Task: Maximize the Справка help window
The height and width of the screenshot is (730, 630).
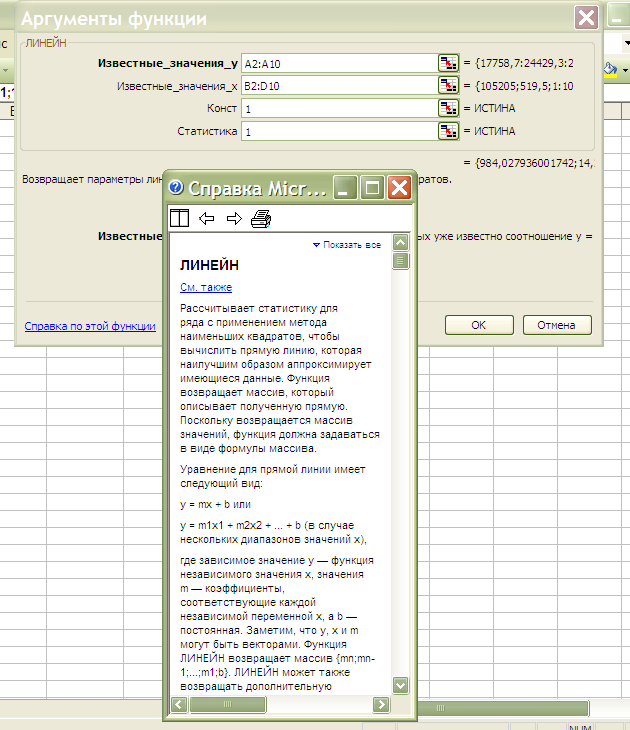Action: (x=372, y=188)
